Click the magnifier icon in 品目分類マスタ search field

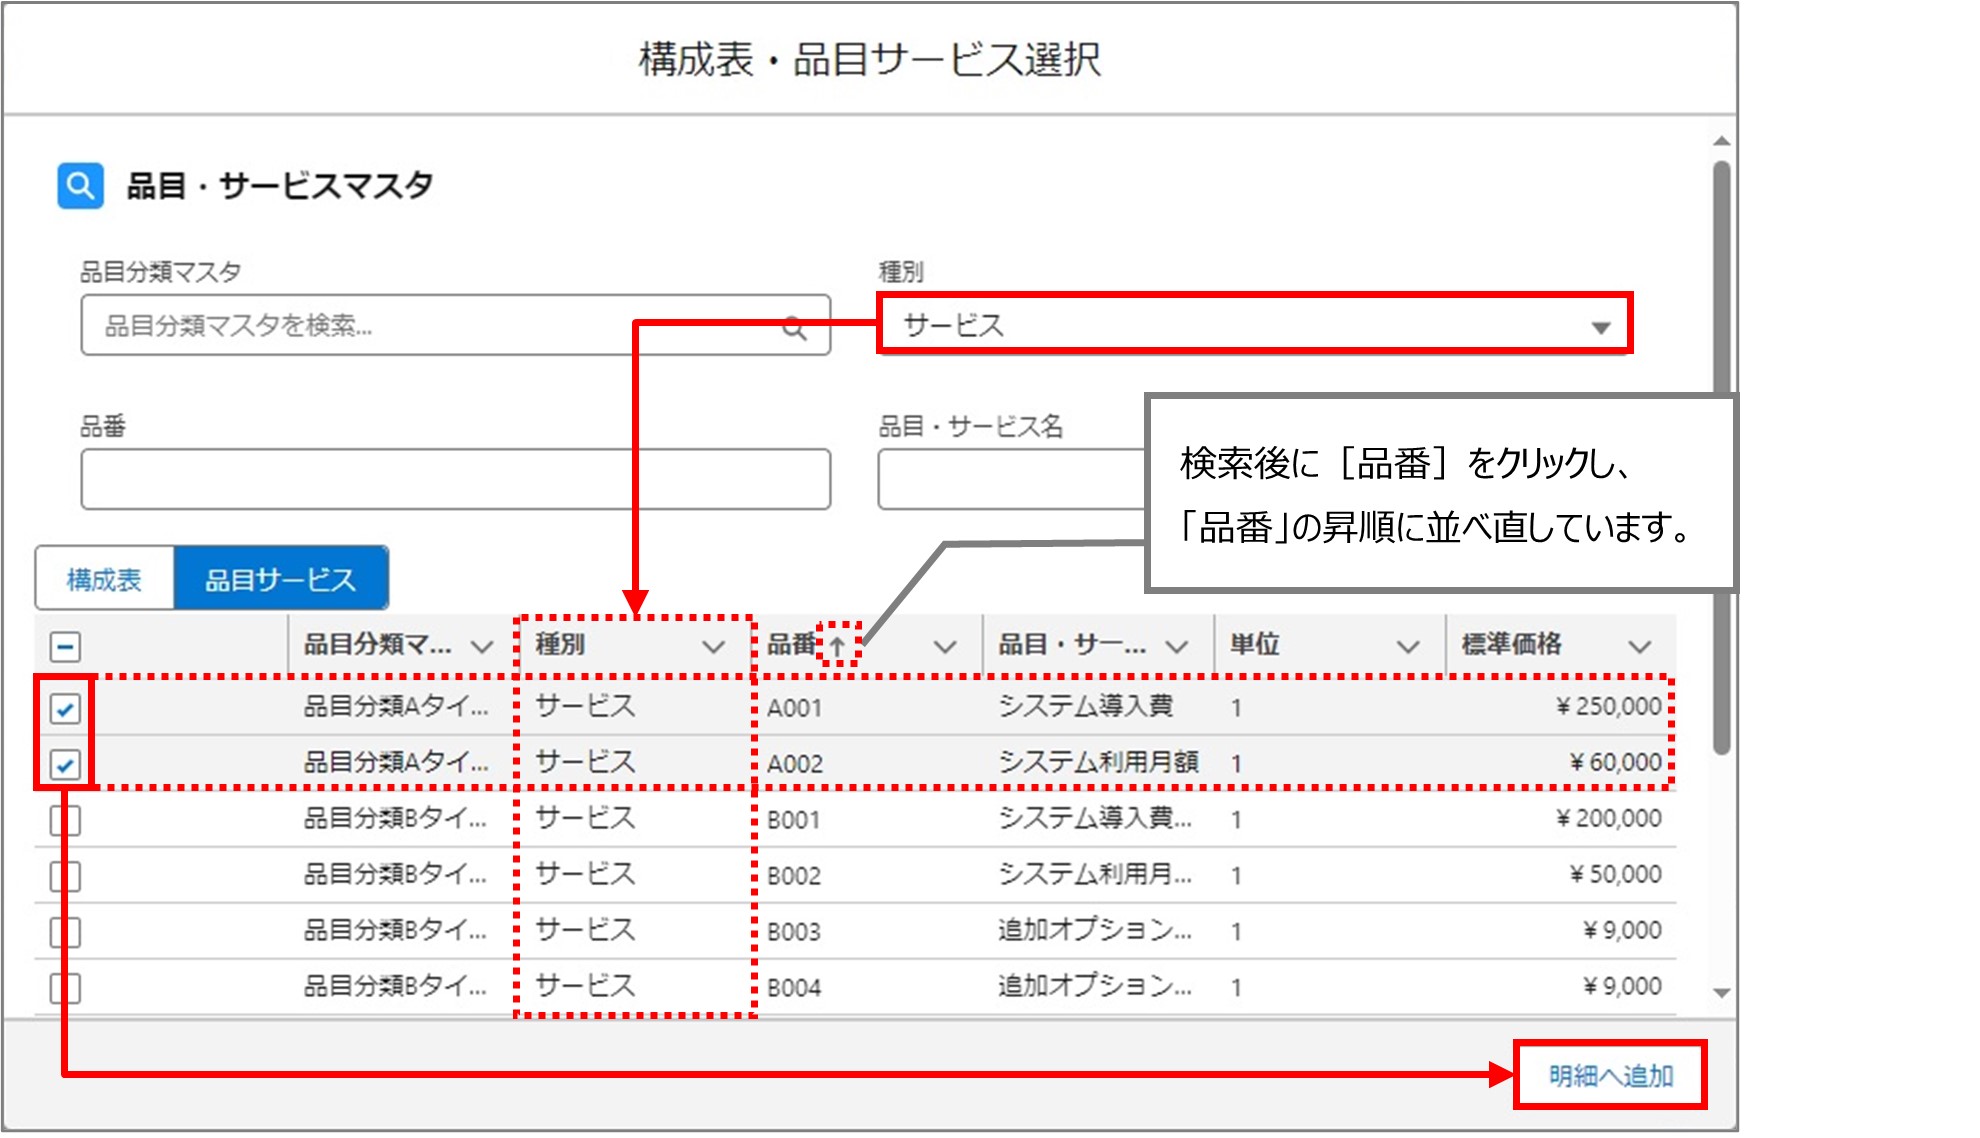(794, 327)
